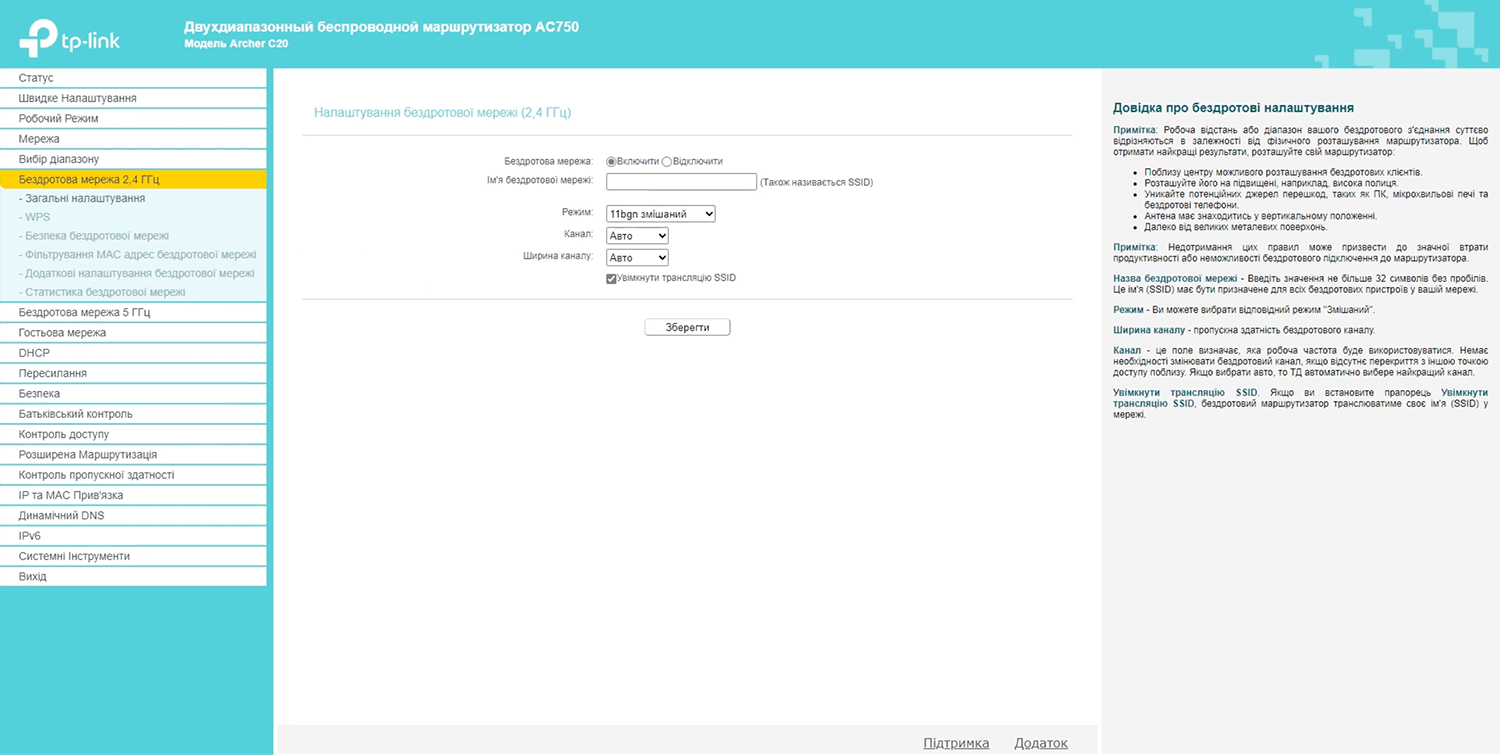Go to Швидке Налаштування menu
The width and height of the screenshot is (1500, 755).
click(77, 98)
